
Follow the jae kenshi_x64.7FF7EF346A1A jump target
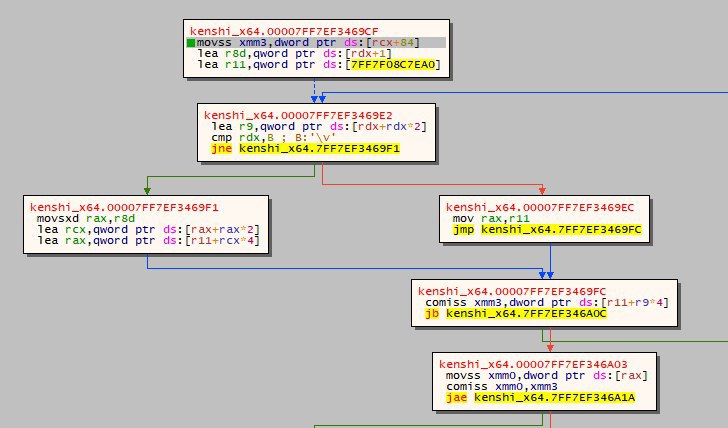(x=554, y=397)
